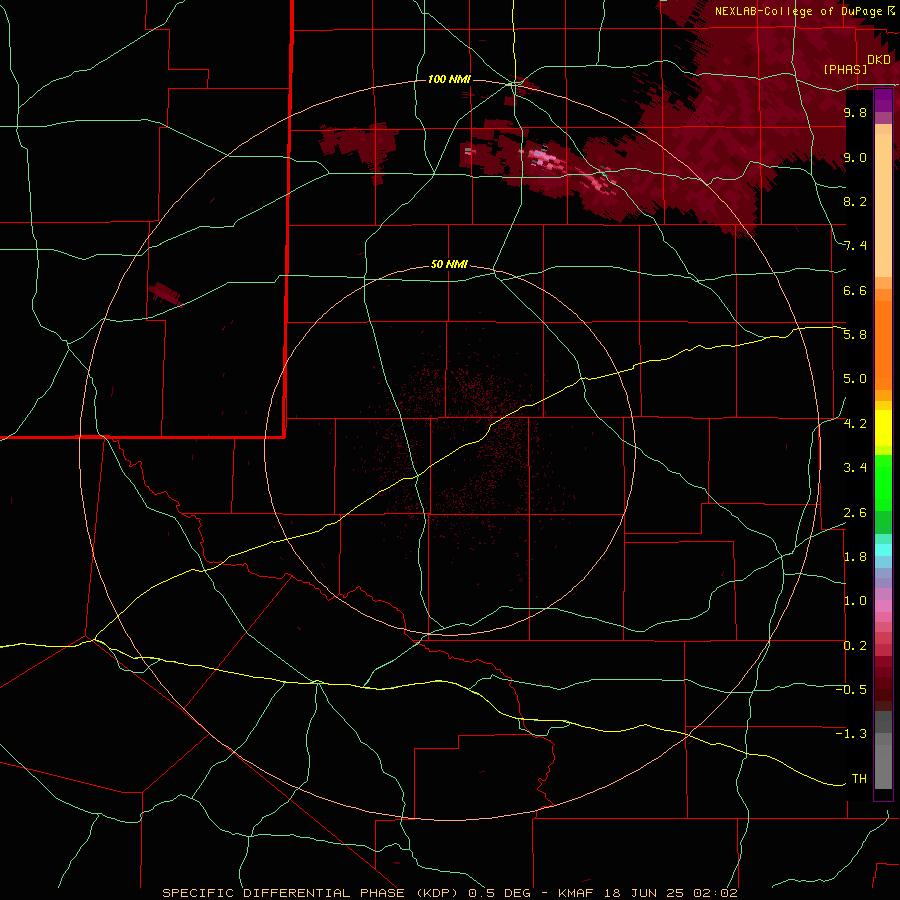Click the 0.2 scale value
Screen dimensions: 900x900
point(855,646)
